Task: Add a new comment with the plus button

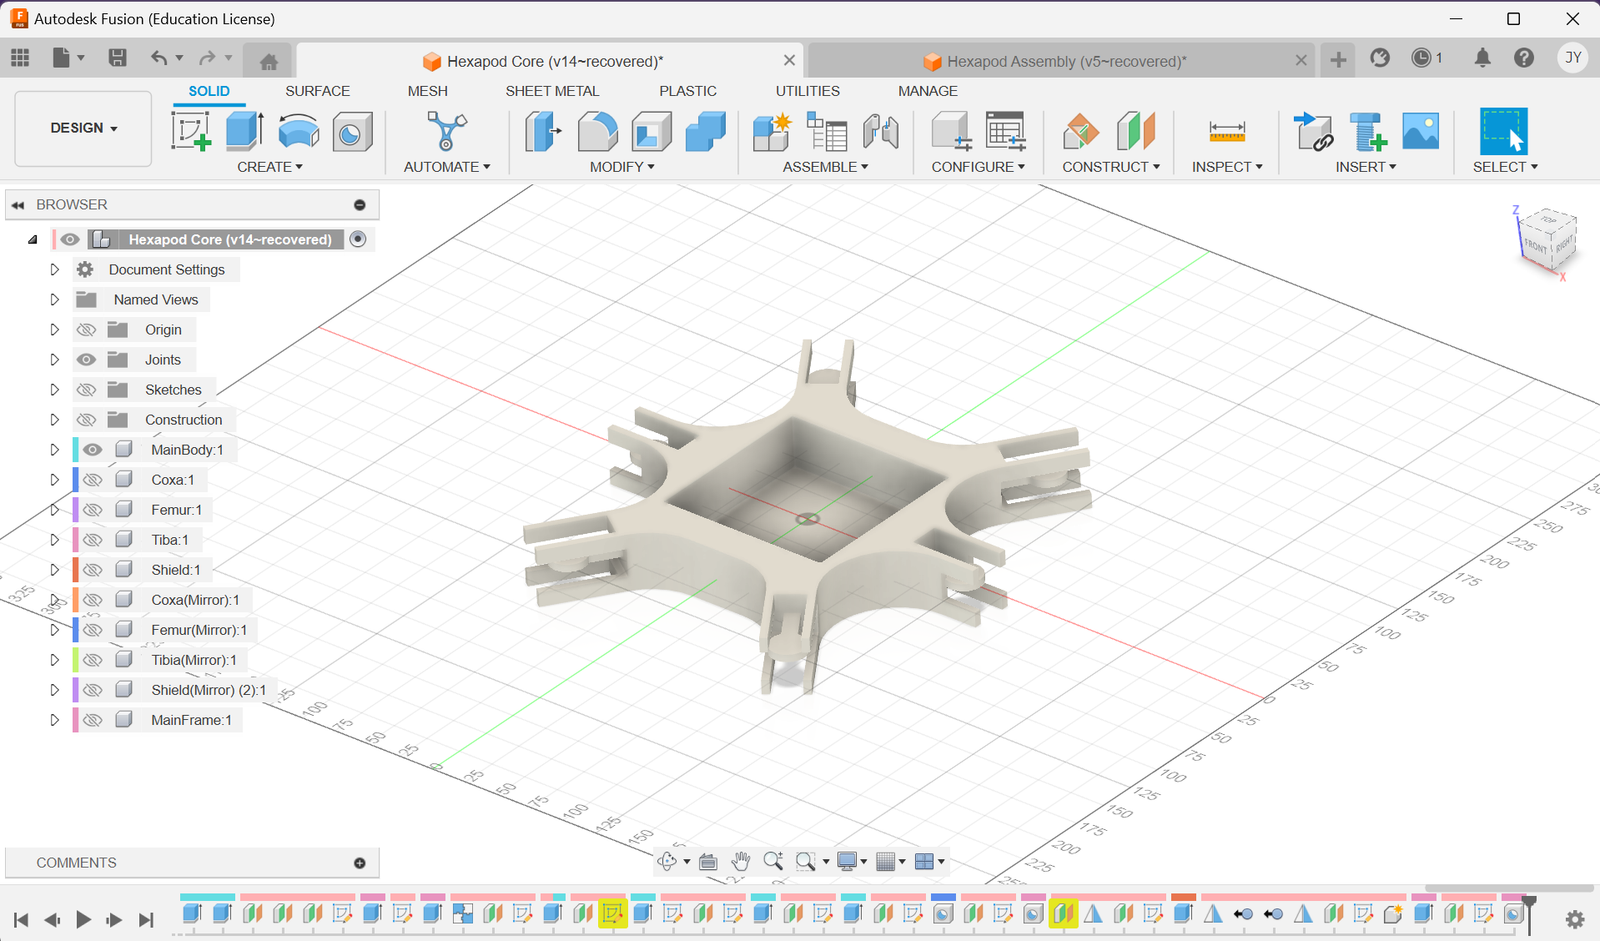Action: click(359, 862)
